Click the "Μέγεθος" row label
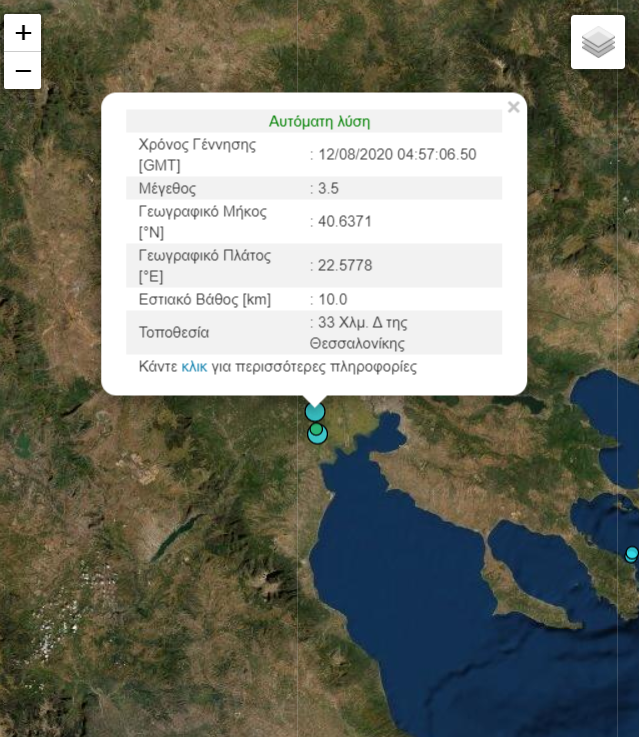This screenshot has height=737, width=639. click(x=167, y=188)
